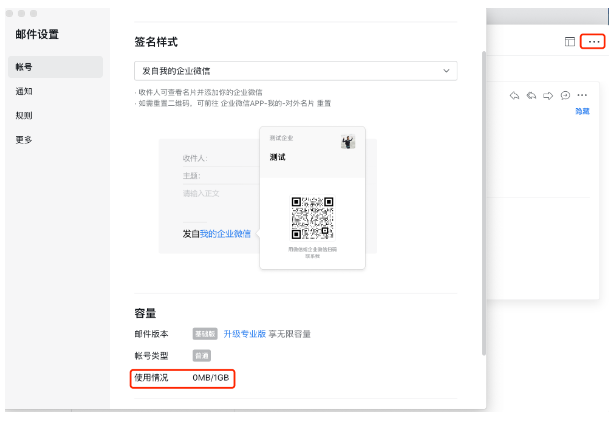Open the message's three-dot more menu
This screenshot has width=612, height=443.
[582, 95]
